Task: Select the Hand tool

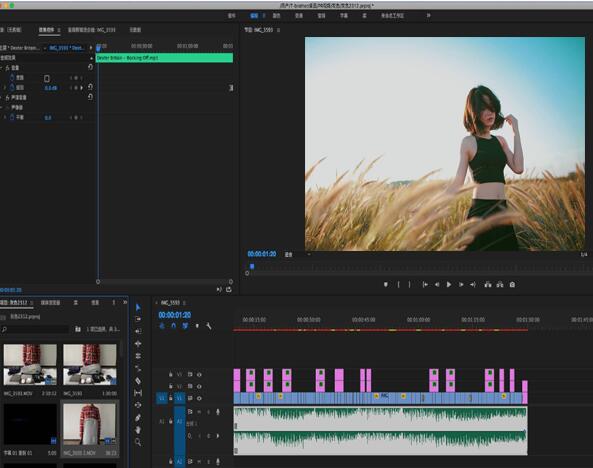Action: (x=138, y=430)
